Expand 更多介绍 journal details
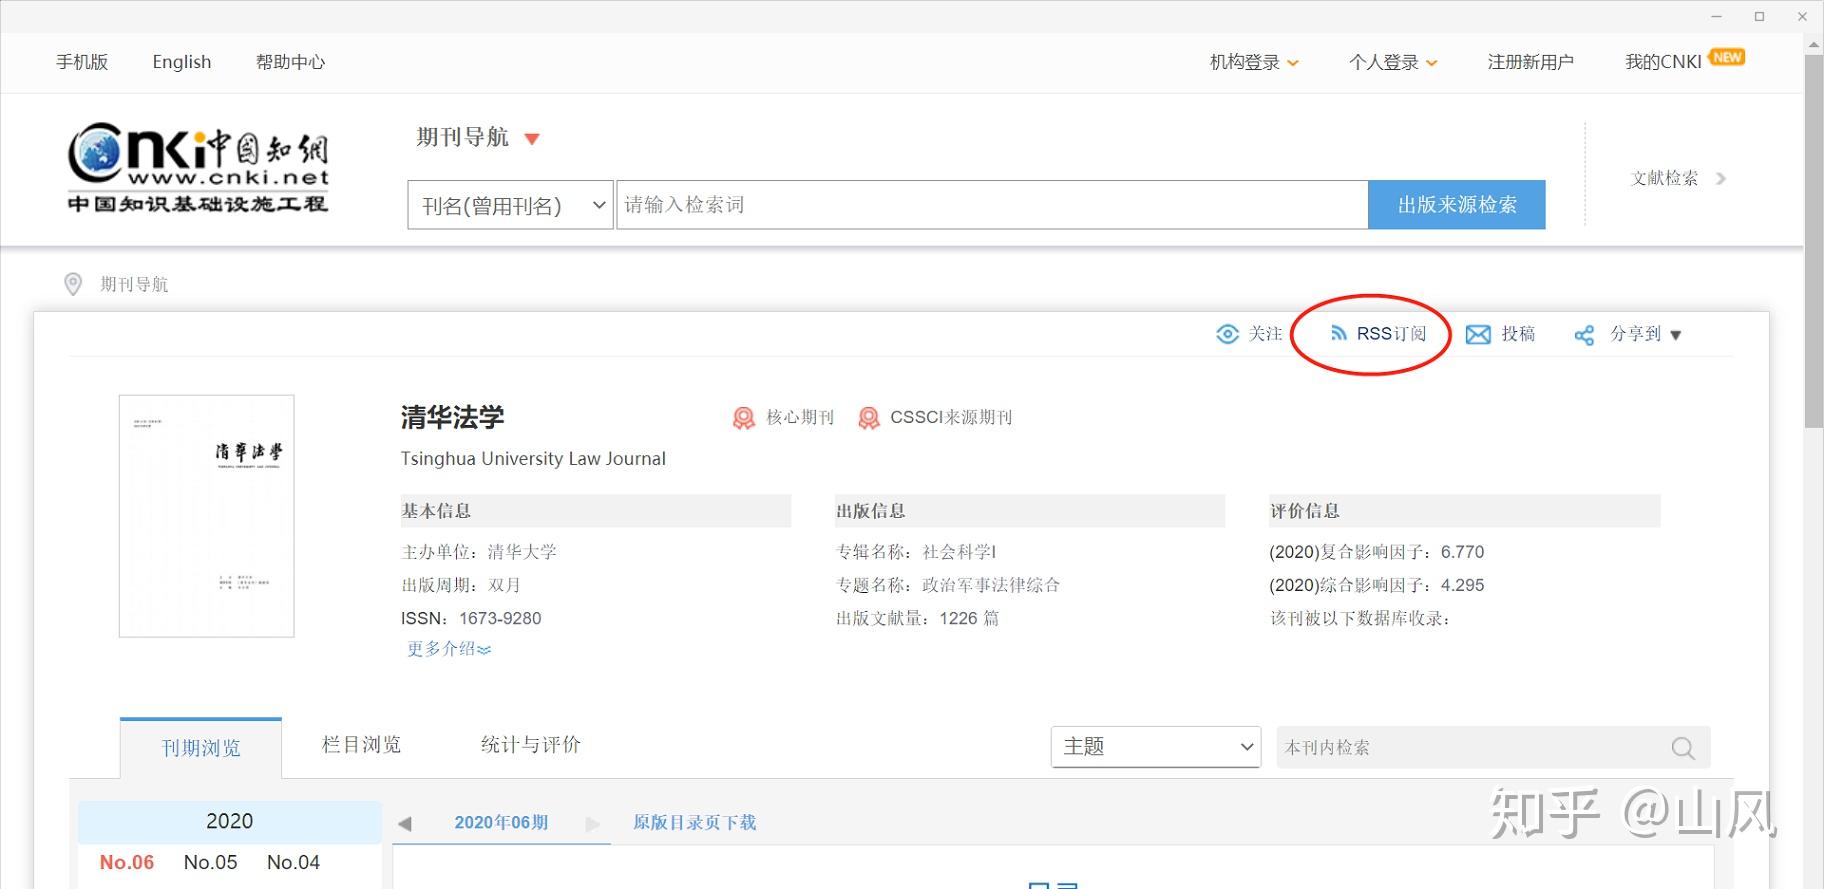Screen dimensions: 1824x889 pyautogui.click(x=449, y=649)
